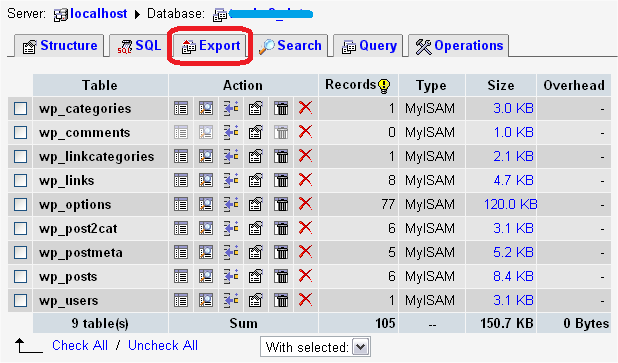This screenshot has width=618, height=363.
Task: Check the wp_options row checkbox
Action: coord(20,205)
